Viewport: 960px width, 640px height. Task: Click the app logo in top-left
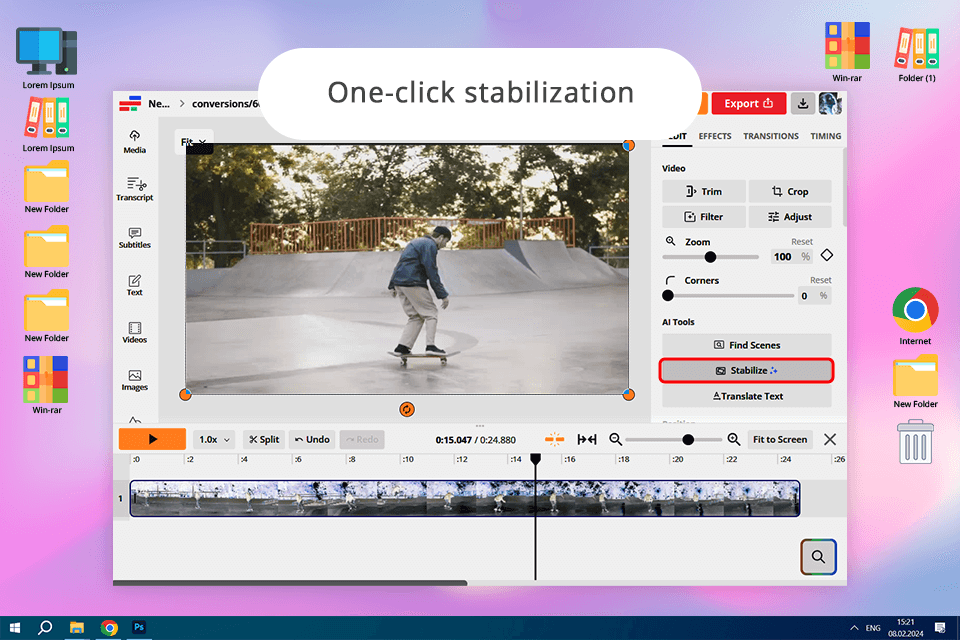130,104
